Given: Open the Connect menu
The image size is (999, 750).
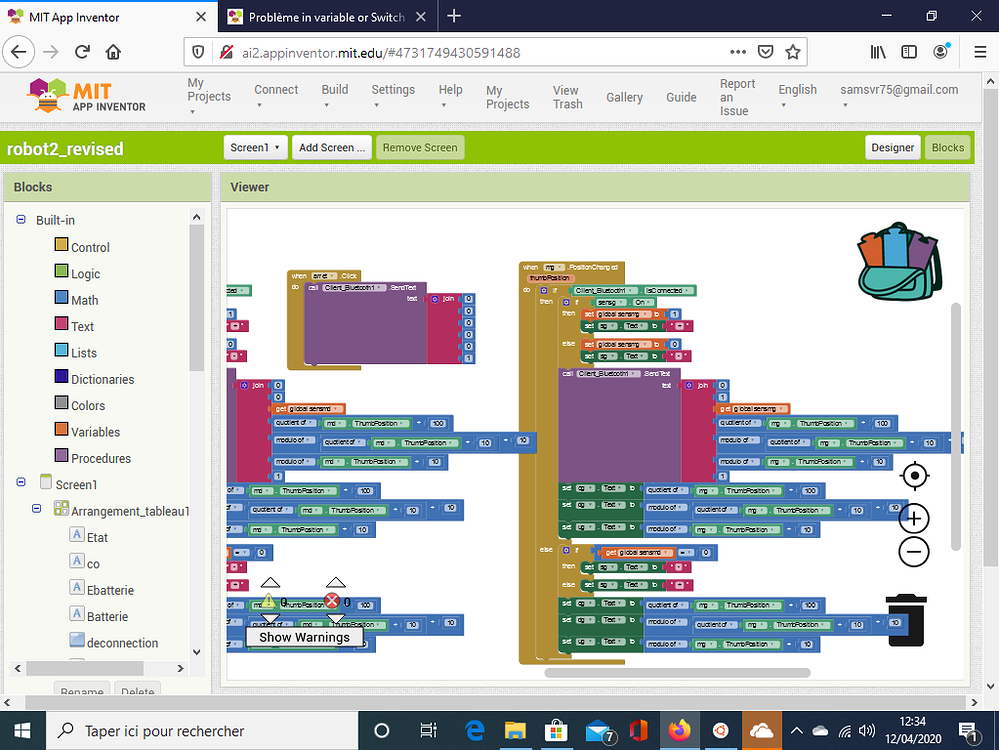Looking at the screenshot, I should [276, 89].
